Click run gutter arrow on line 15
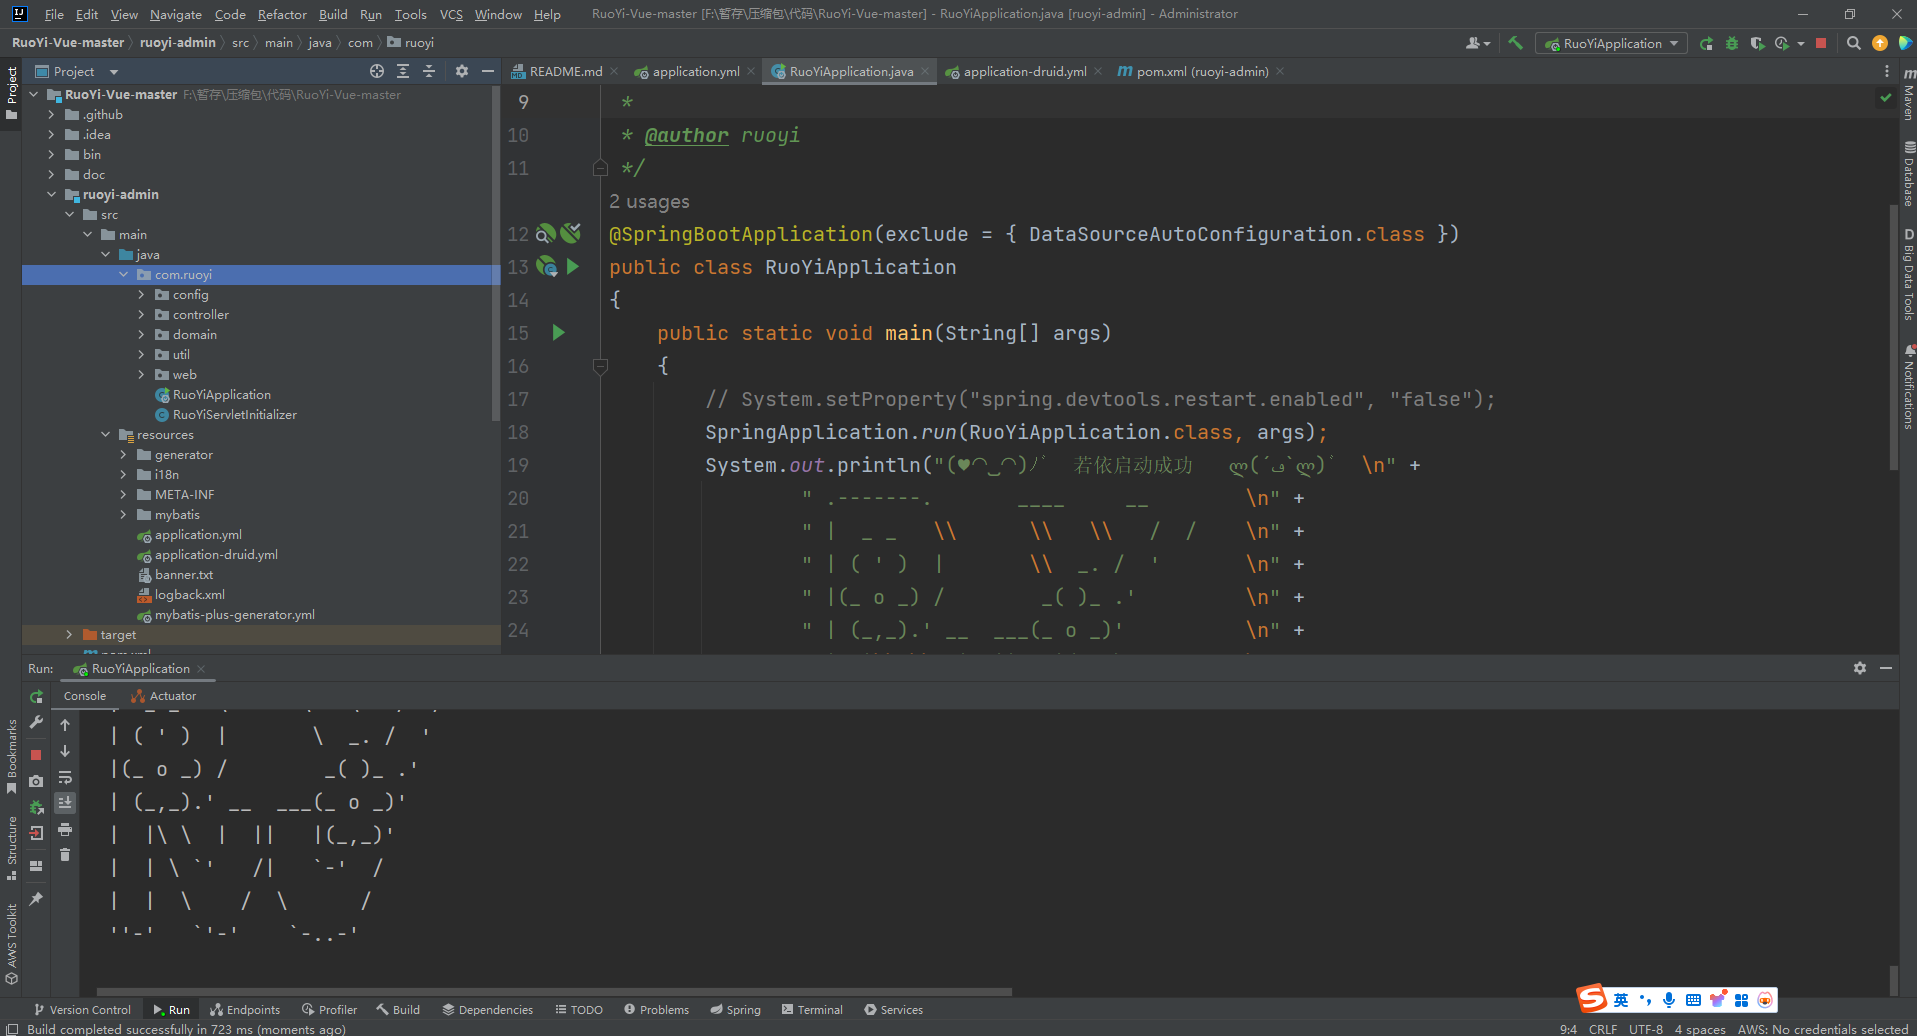1917x1036 pixels. coord(559,332)
